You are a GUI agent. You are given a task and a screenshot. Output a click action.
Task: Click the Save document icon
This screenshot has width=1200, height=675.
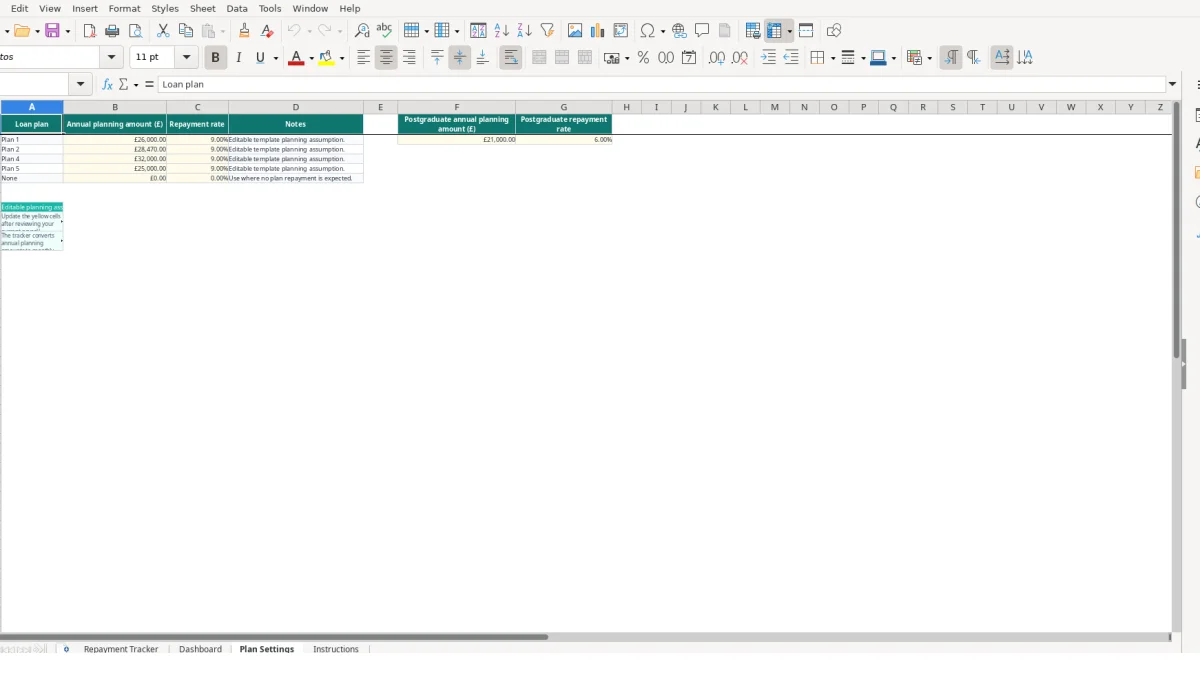(53, 31)
